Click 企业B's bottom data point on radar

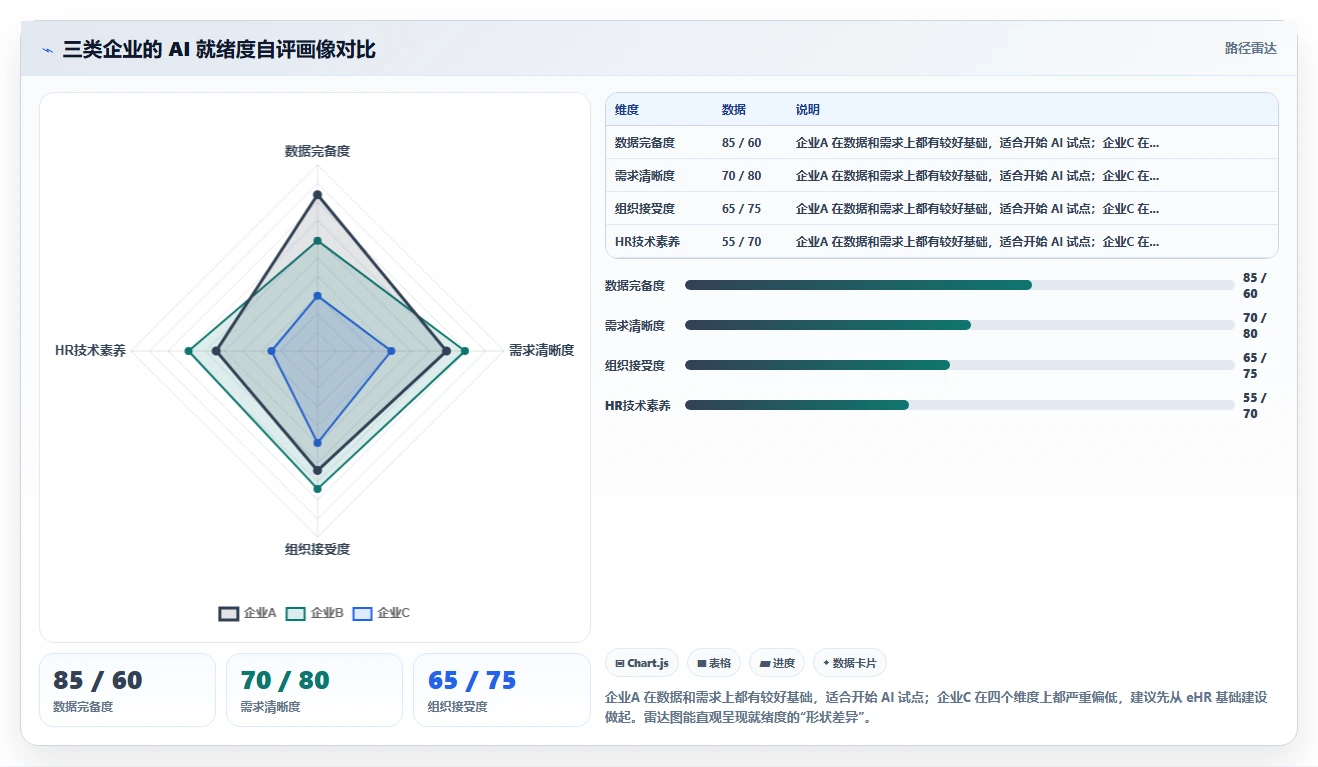317,488
